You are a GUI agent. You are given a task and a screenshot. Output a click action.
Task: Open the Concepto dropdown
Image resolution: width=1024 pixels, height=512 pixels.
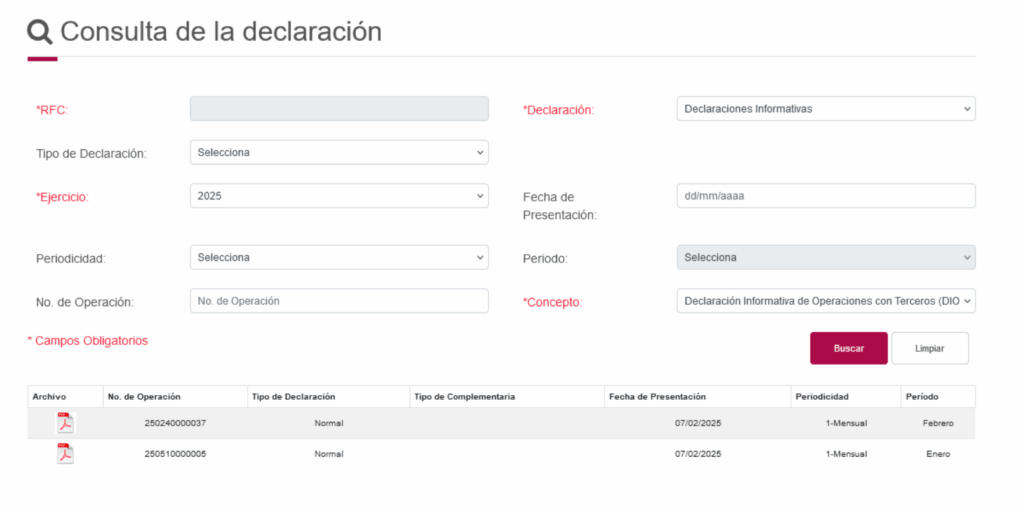point(825,301)
